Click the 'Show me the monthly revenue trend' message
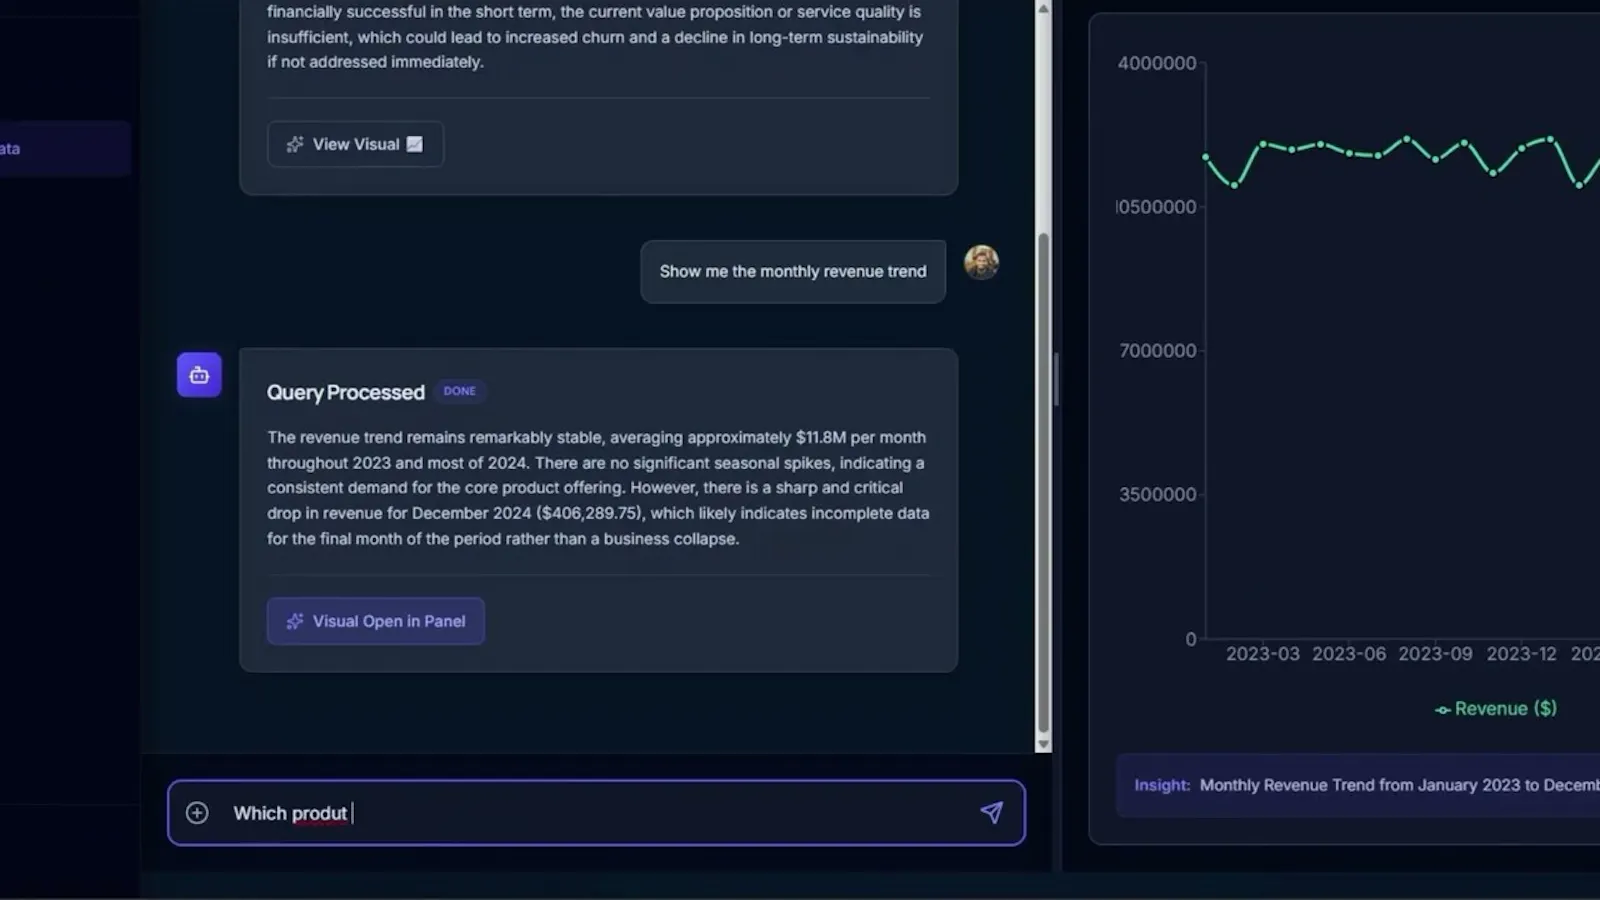 tap(793, 271)
